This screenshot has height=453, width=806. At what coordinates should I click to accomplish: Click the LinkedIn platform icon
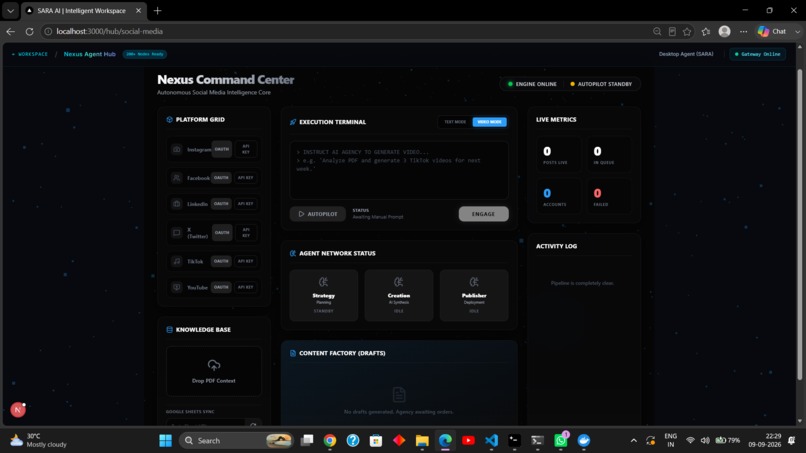click(x=176, y=204)
